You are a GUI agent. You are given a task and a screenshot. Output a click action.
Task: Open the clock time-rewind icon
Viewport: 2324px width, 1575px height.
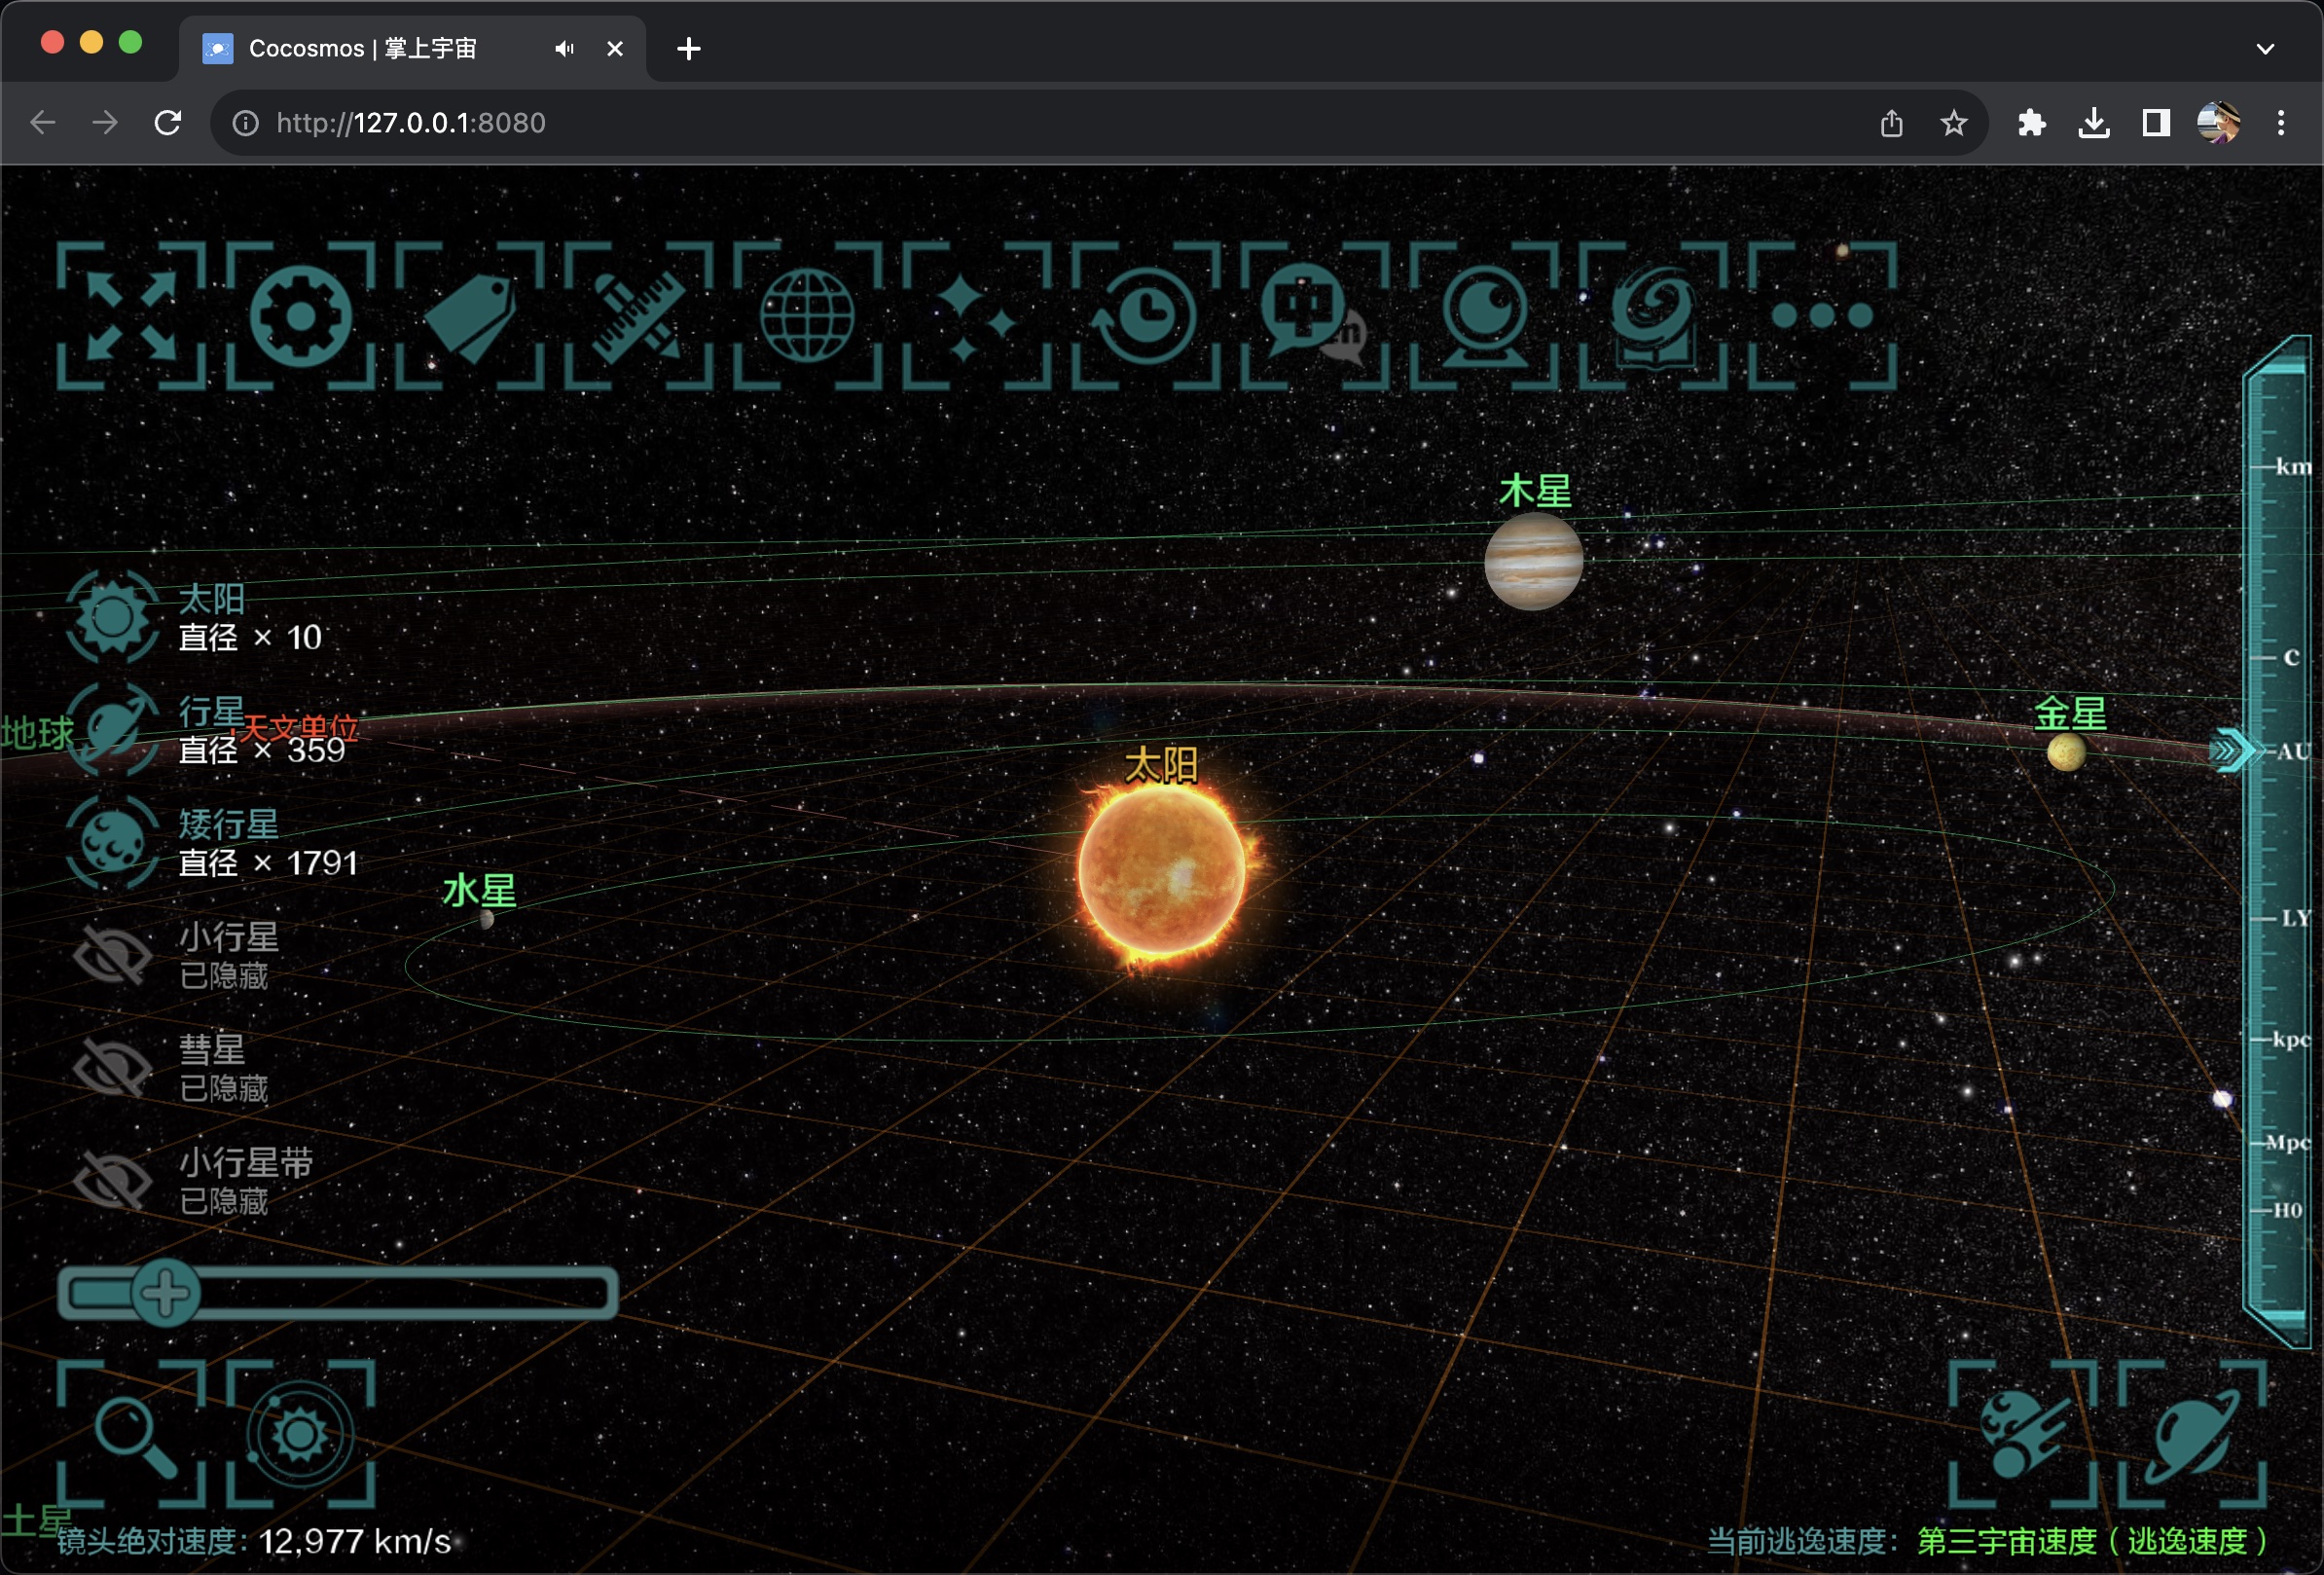click(1145, 315)
